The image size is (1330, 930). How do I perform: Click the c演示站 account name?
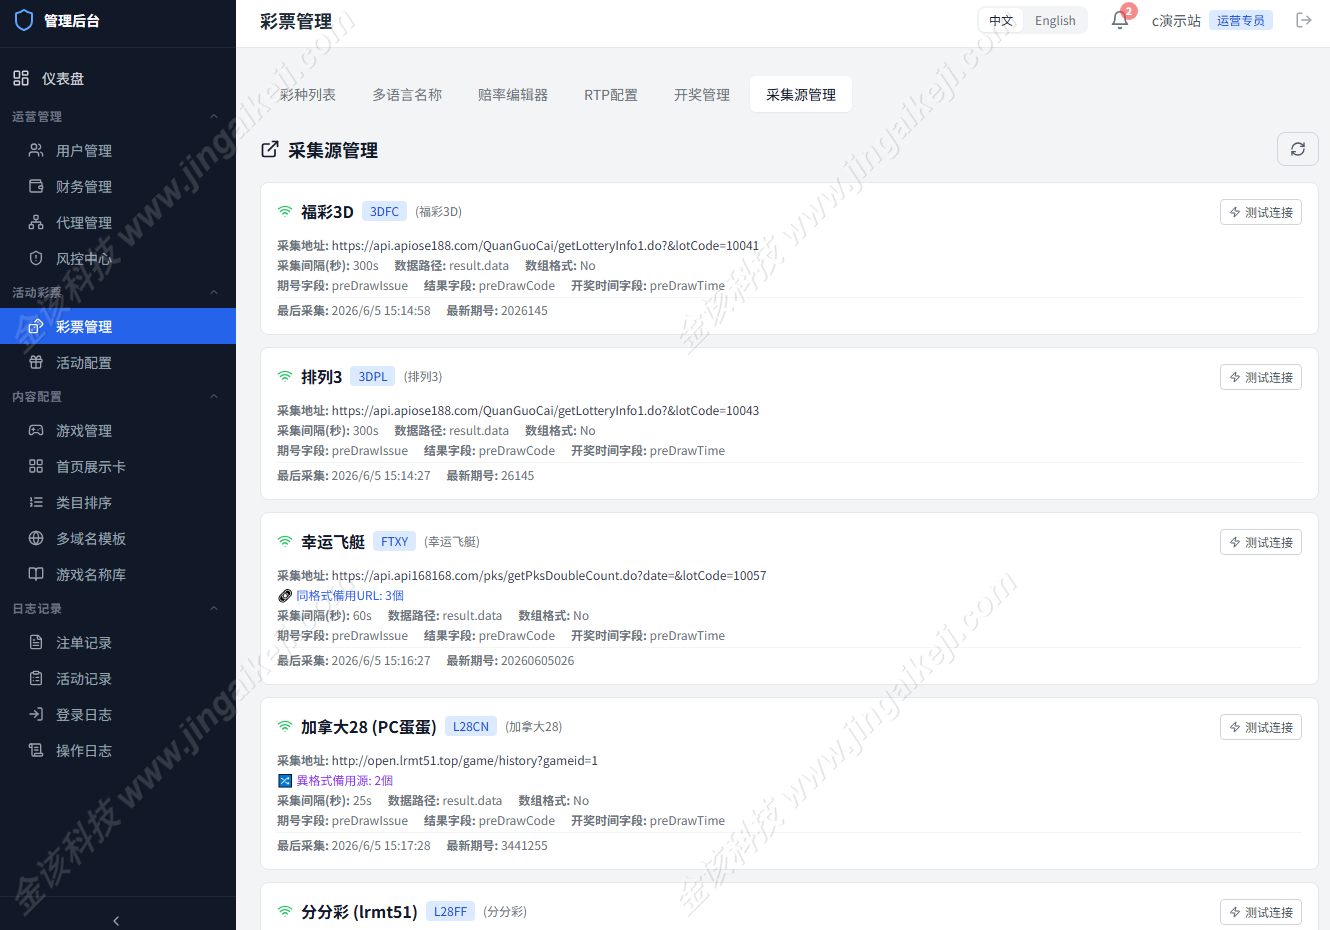coord(1176,20)
